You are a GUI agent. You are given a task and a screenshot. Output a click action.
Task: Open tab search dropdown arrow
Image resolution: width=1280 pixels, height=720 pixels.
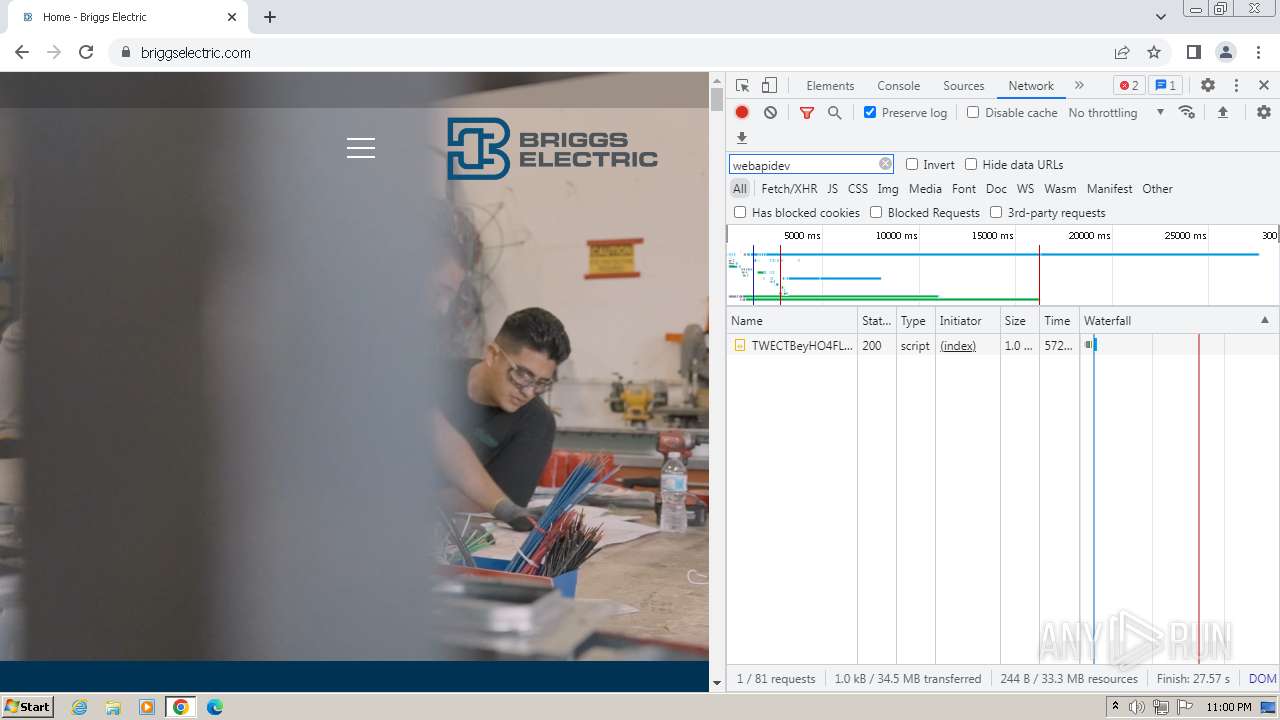[x=1161, y=17]
